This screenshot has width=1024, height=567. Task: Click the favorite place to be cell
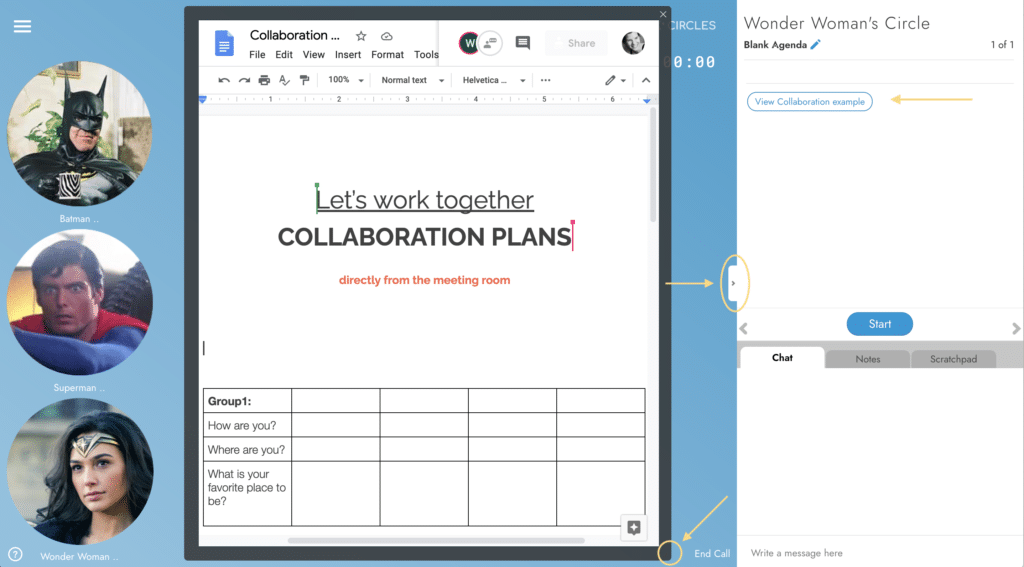tap(248, 493)
